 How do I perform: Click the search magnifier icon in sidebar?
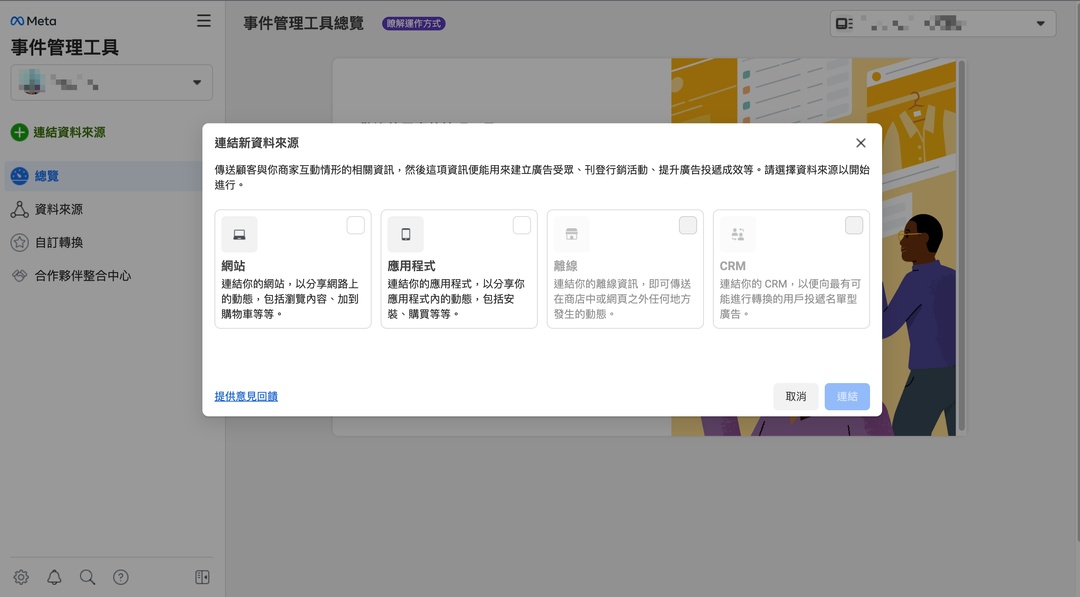point(87,577)
